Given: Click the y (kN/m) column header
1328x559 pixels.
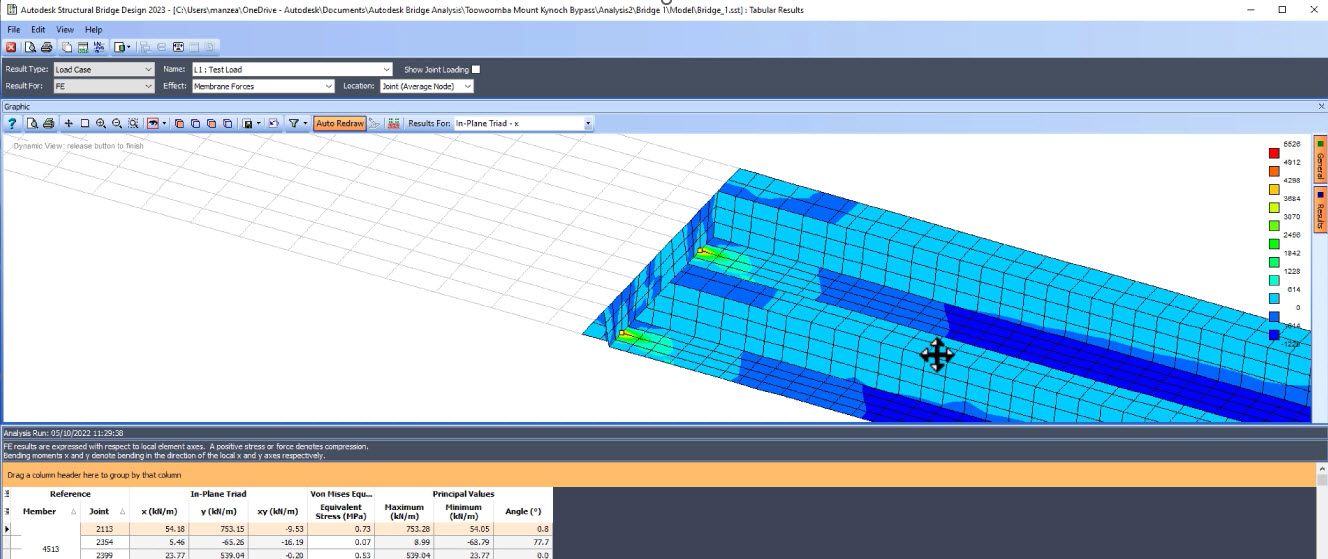Looking at the screenshot, I should point(218,511).
